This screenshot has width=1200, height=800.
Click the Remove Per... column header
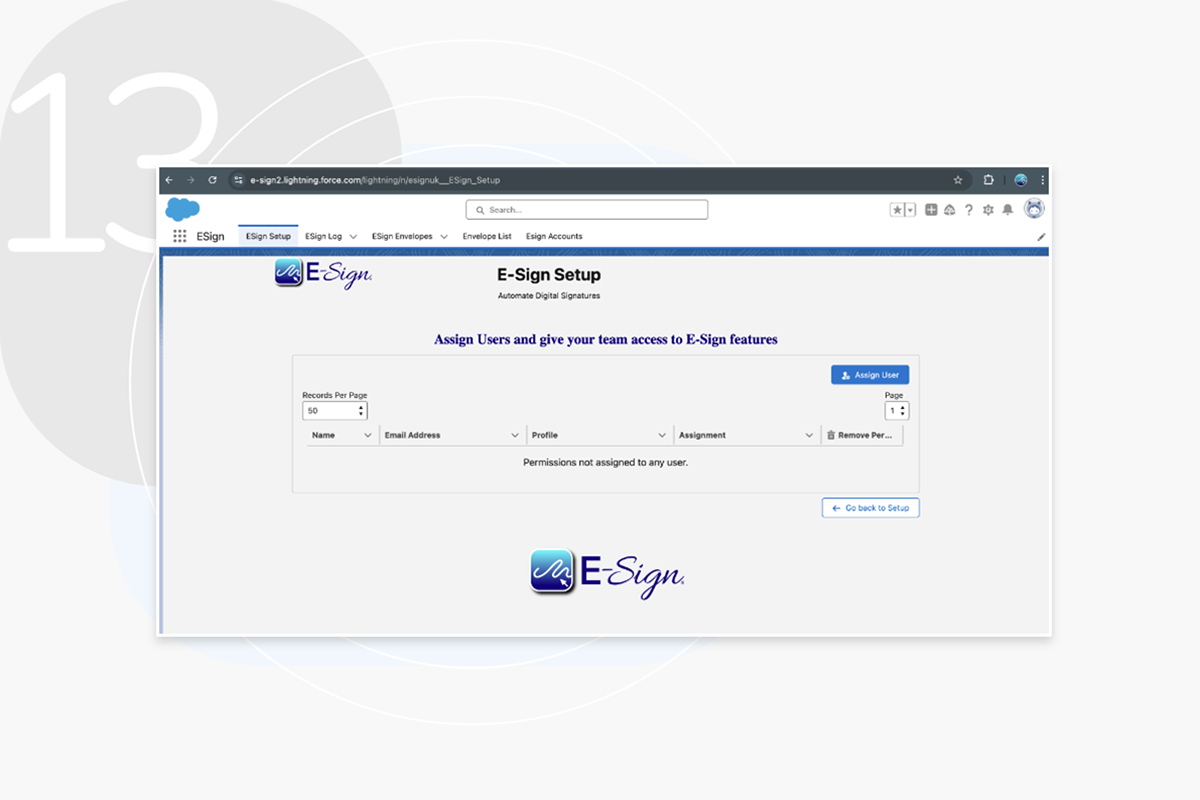(860, 435)
